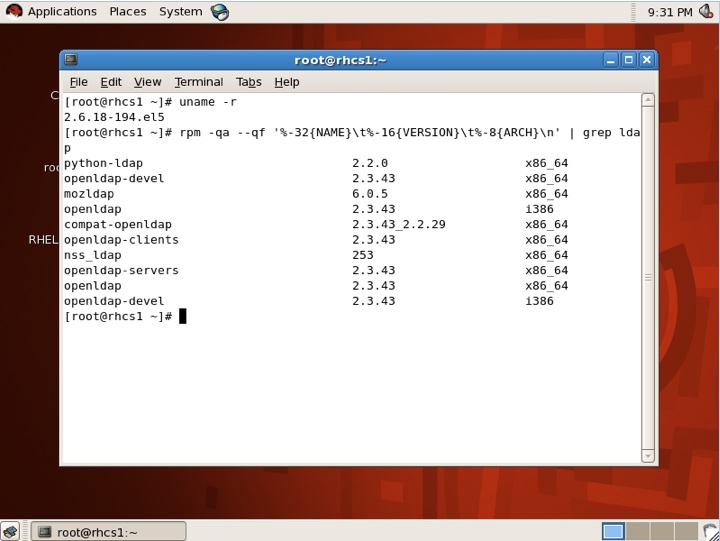Click the nss_ldap package name

pyautogui.click(x=92, y=255)
